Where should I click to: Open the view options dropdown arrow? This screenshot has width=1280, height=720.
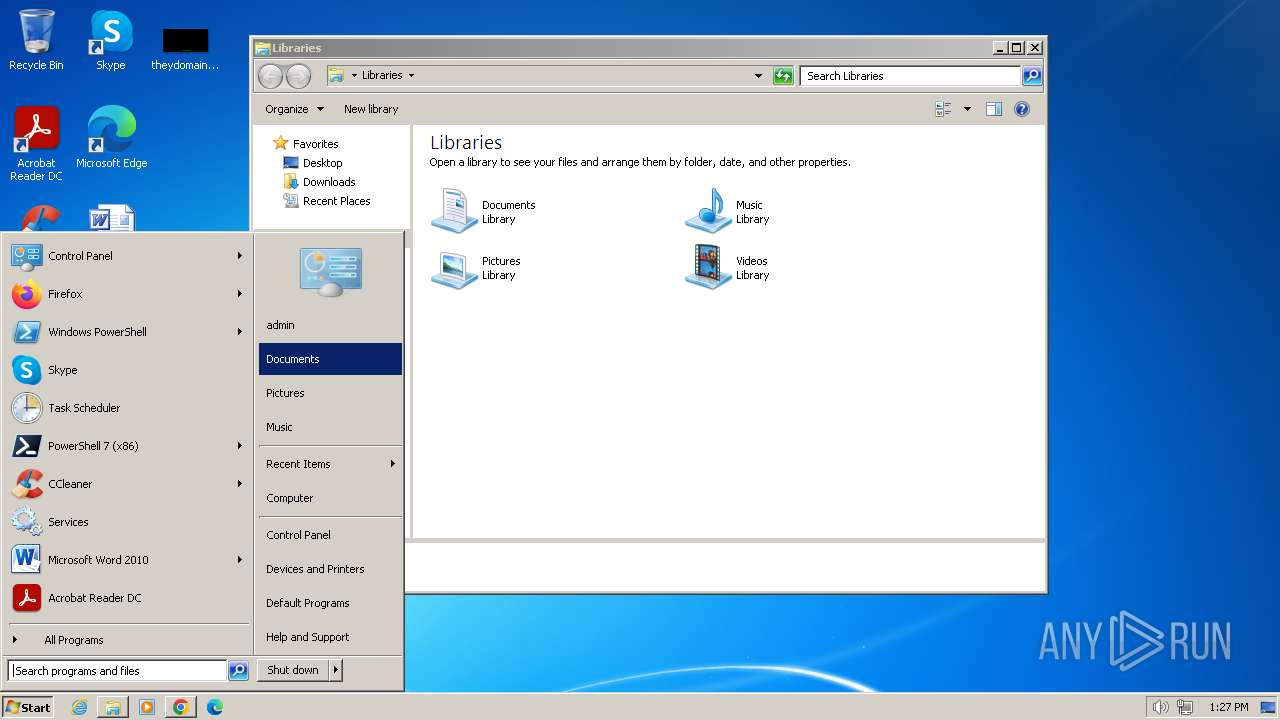[x=967, y=109]
